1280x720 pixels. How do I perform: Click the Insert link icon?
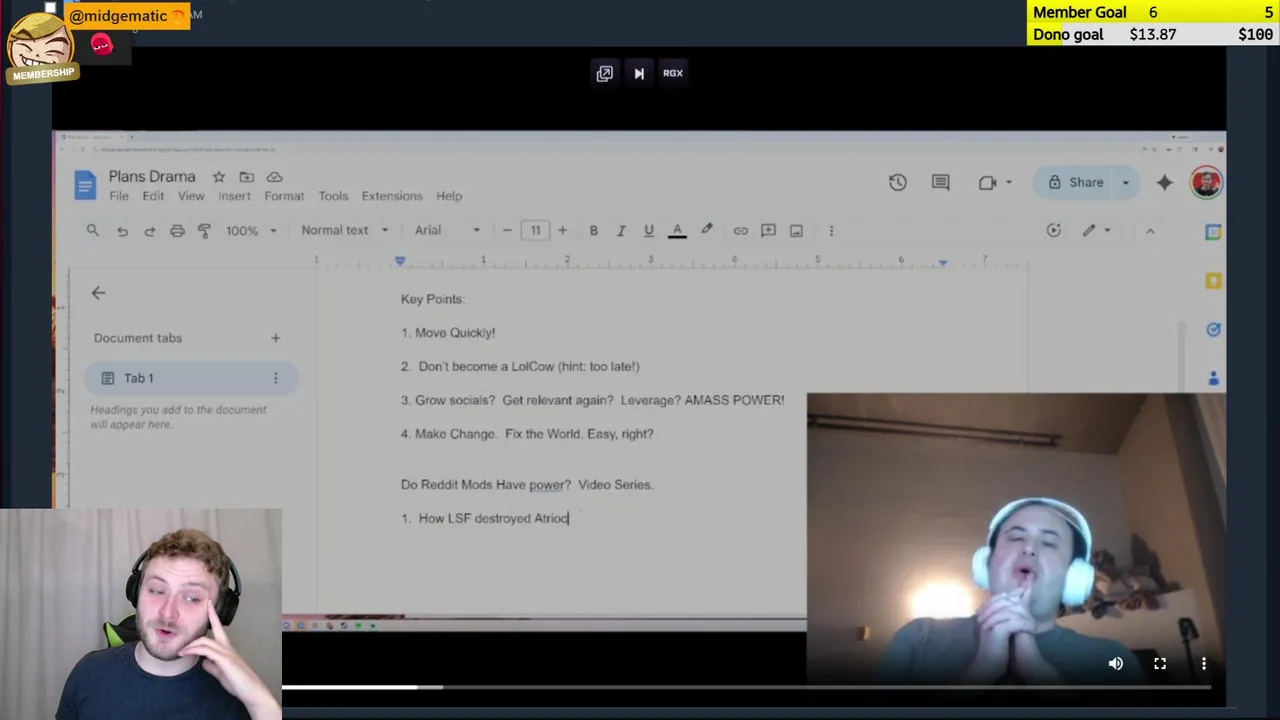[740, 230]
